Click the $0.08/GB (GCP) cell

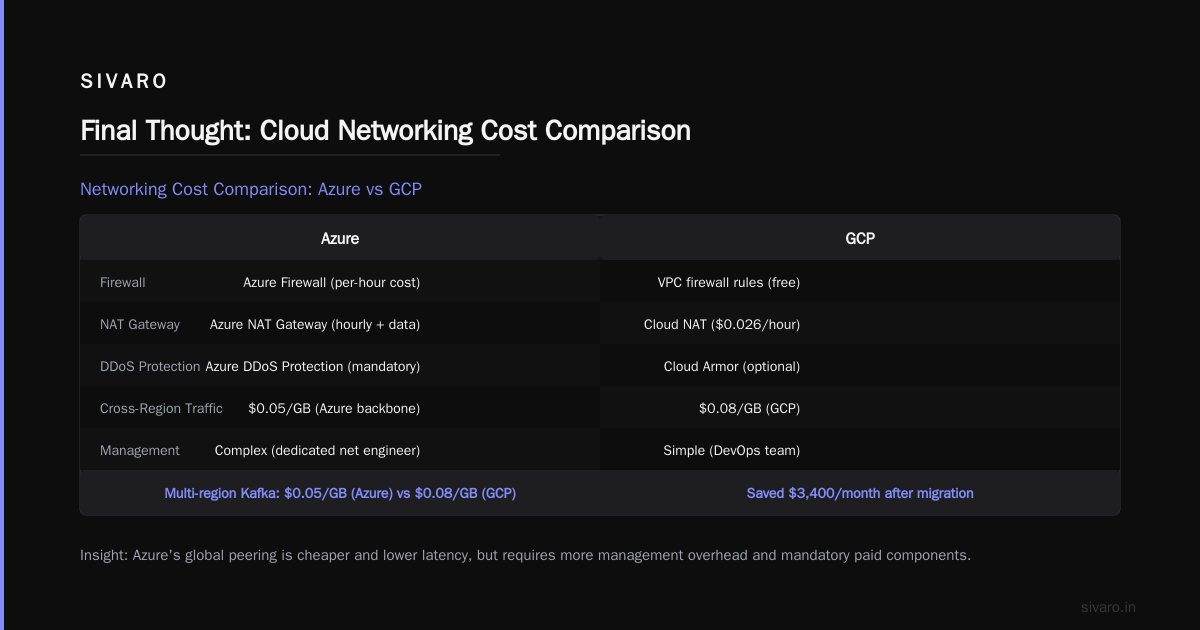[x=750, y=409]
